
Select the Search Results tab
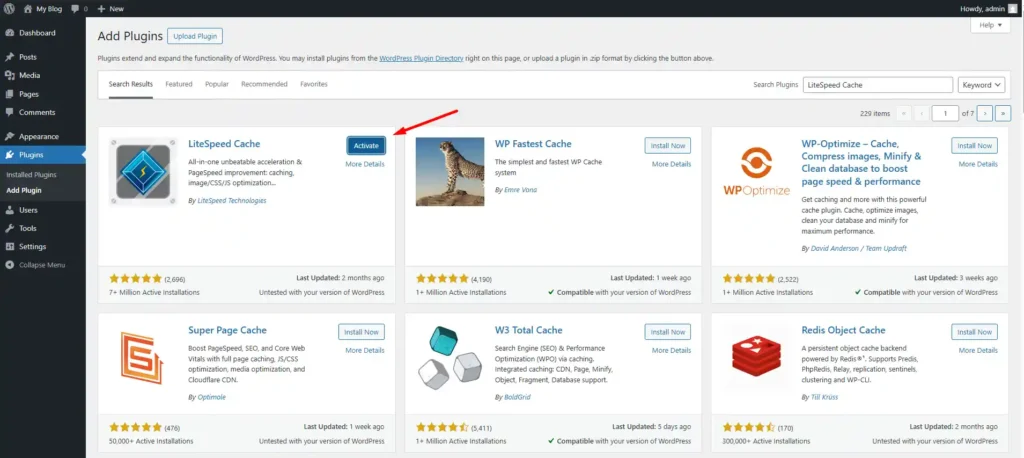131,84
